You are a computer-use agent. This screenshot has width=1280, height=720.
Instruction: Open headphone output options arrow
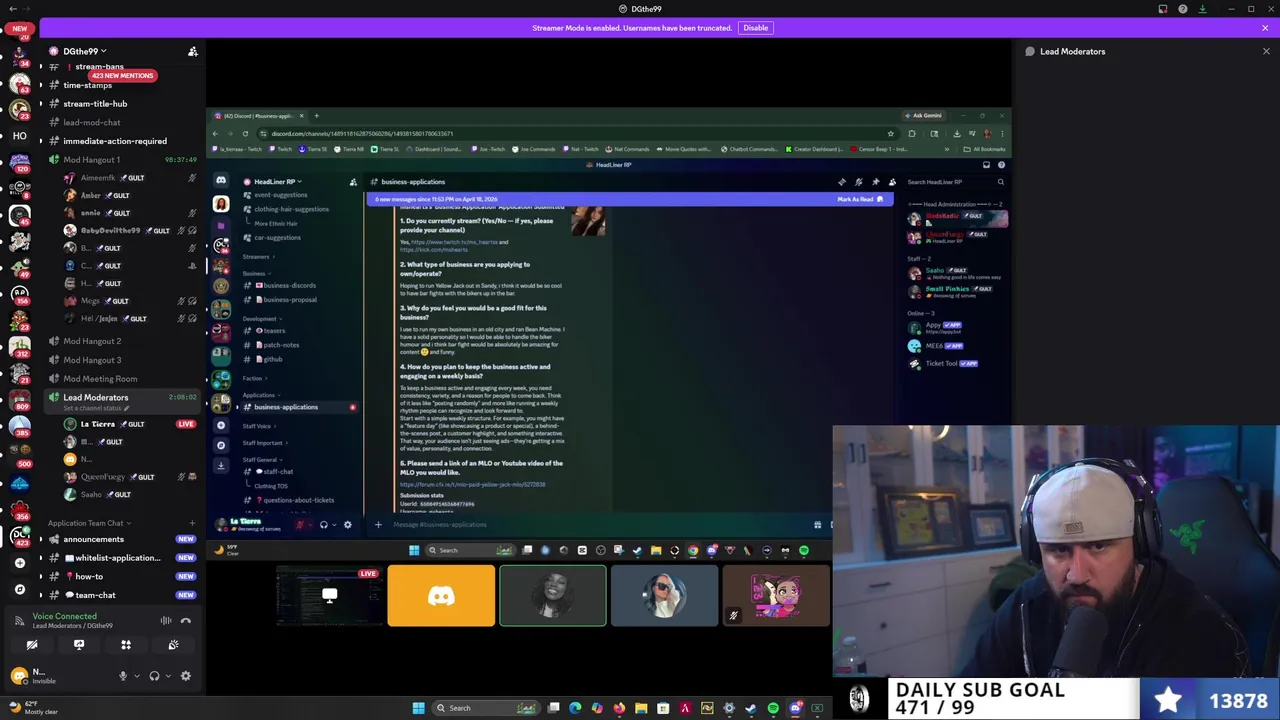(166, 676)
